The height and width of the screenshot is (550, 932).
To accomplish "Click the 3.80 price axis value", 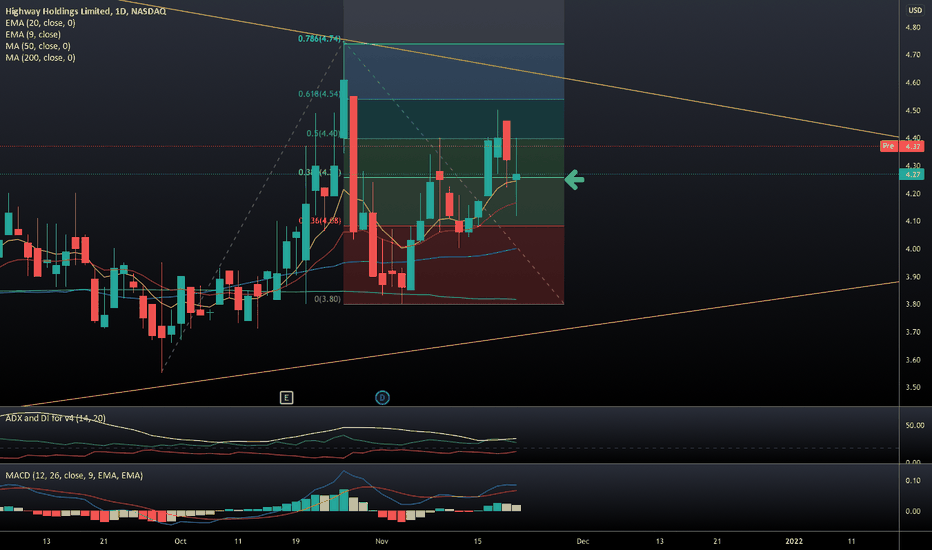I will coord(913,304).
